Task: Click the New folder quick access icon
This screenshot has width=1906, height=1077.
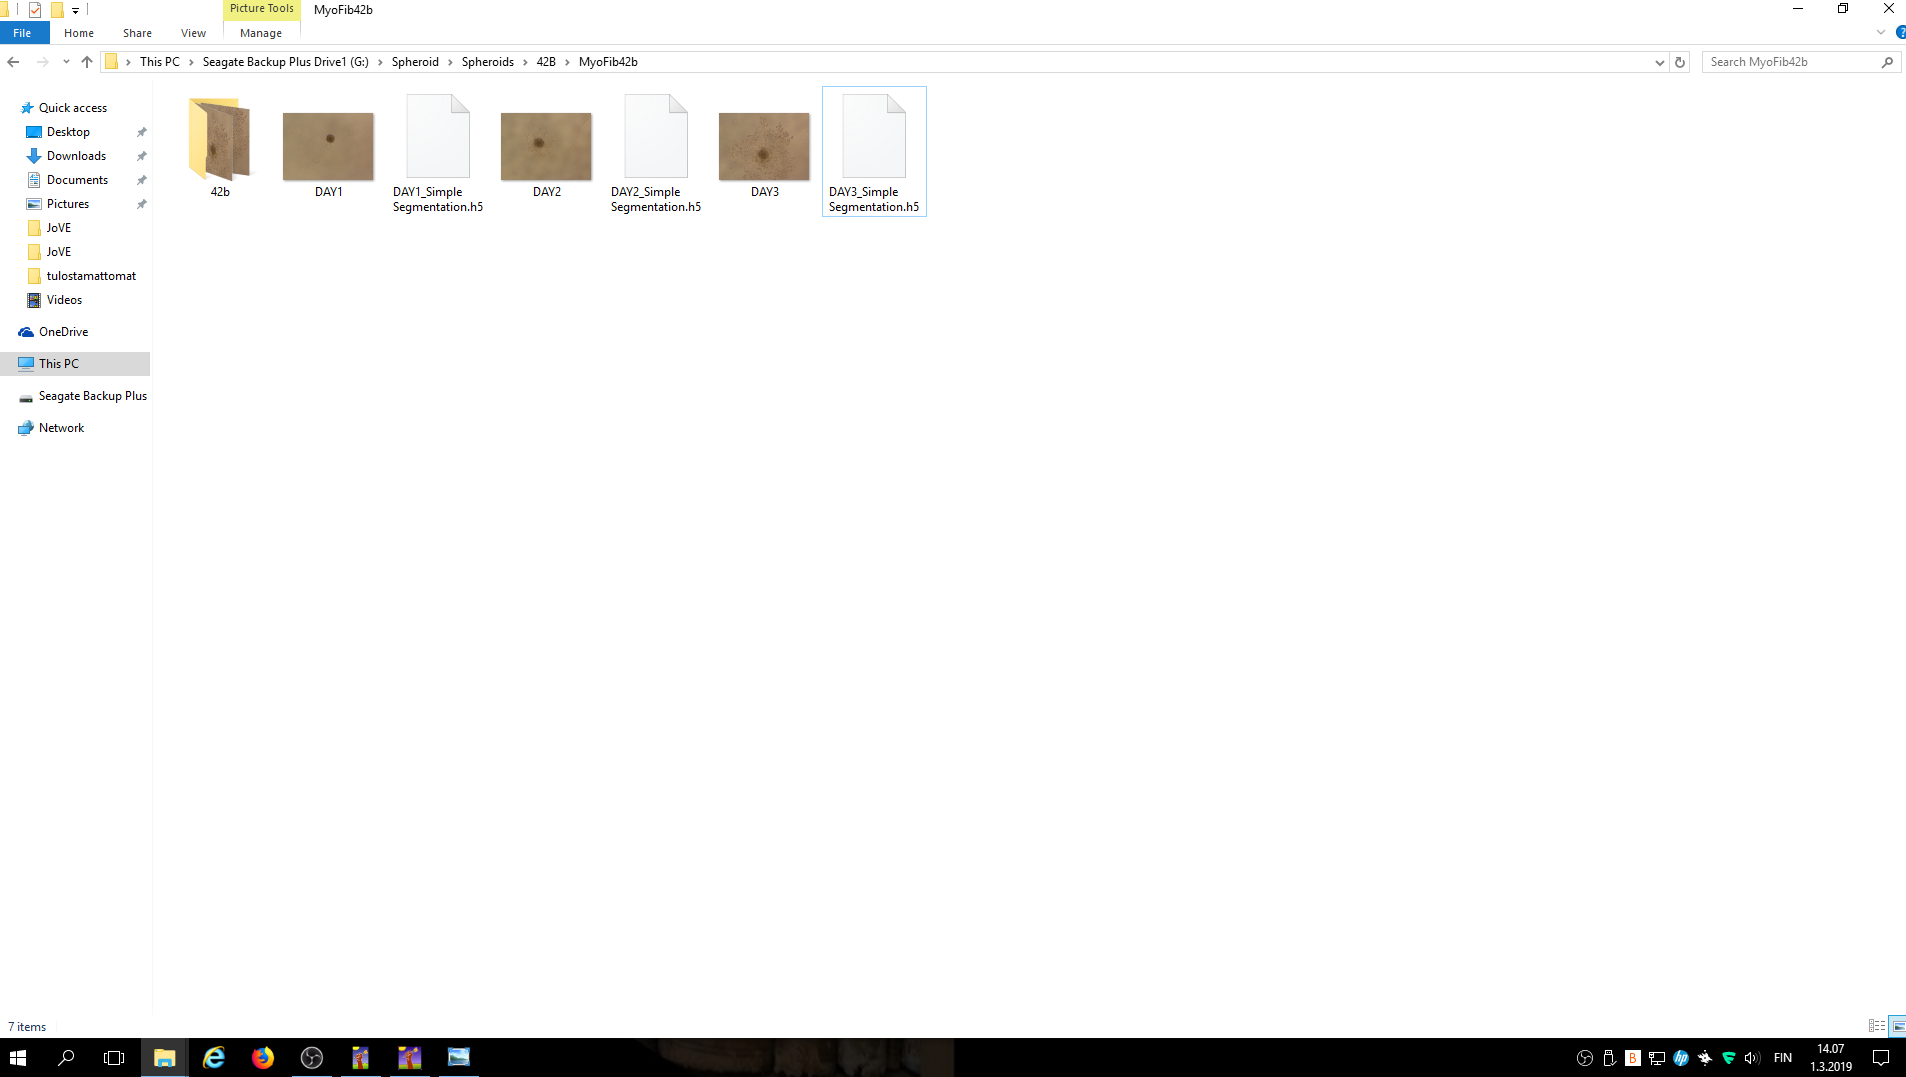Action: (57, 10)
